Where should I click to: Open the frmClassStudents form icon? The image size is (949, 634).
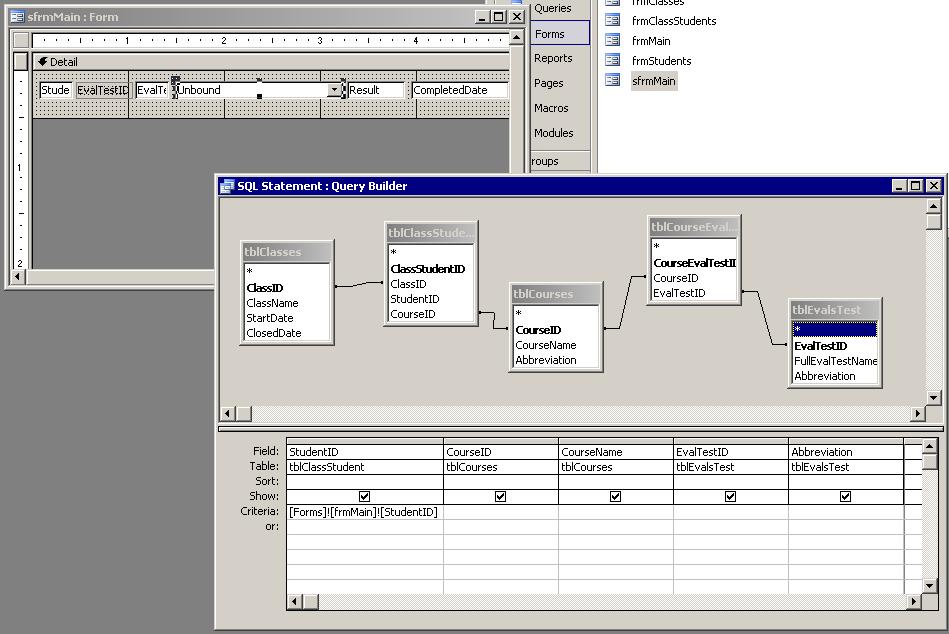(613, 21)
